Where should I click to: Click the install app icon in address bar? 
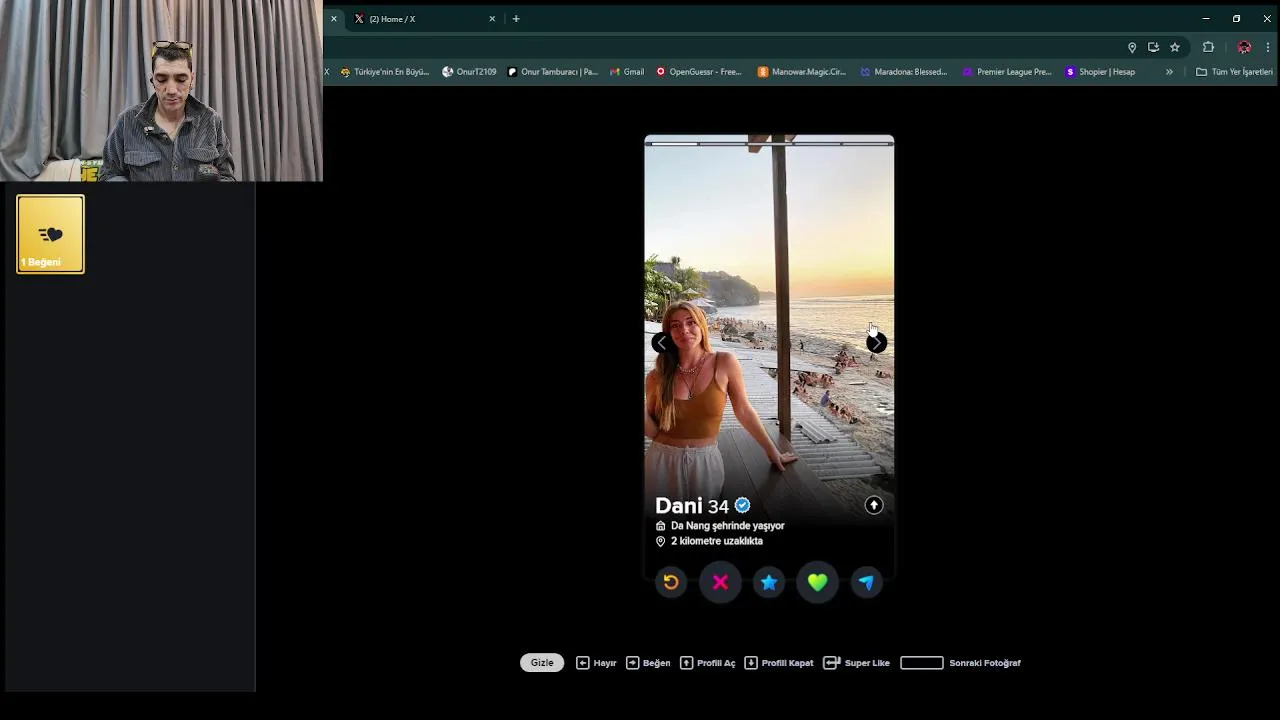[x=1153, y=47]
